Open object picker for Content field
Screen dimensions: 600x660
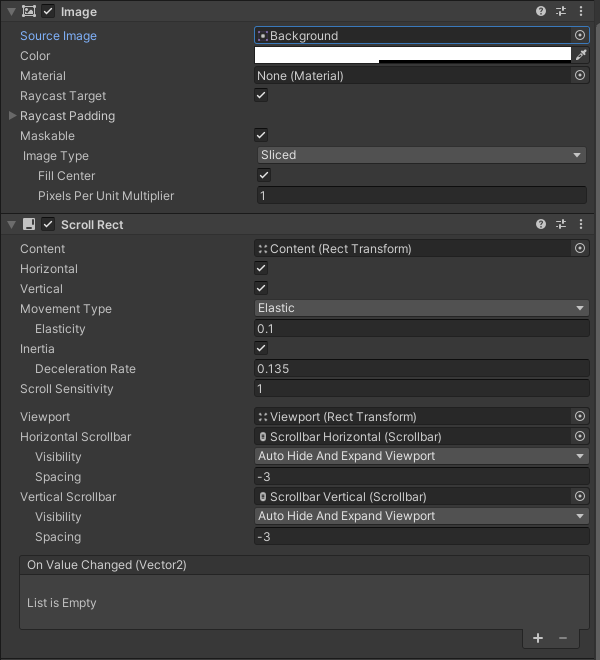(x=580, y=248)
